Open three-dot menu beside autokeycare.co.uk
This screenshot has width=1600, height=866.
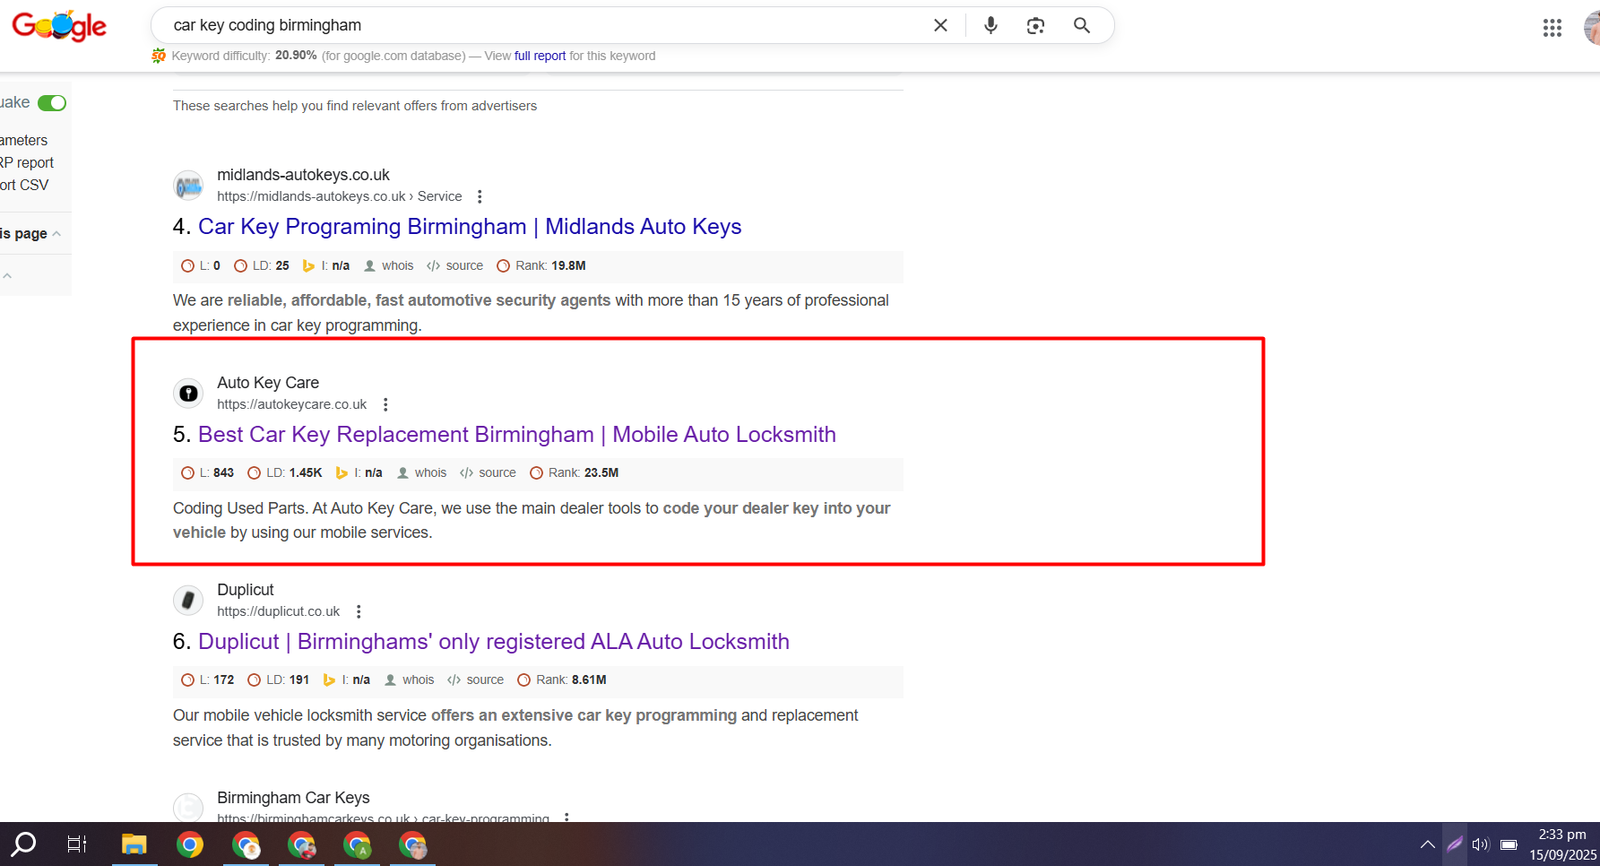point(385,405)
